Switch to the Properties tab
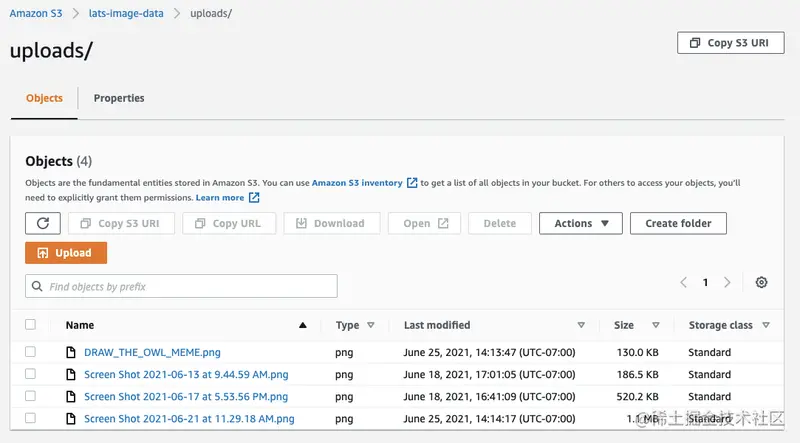 (119, 98)
